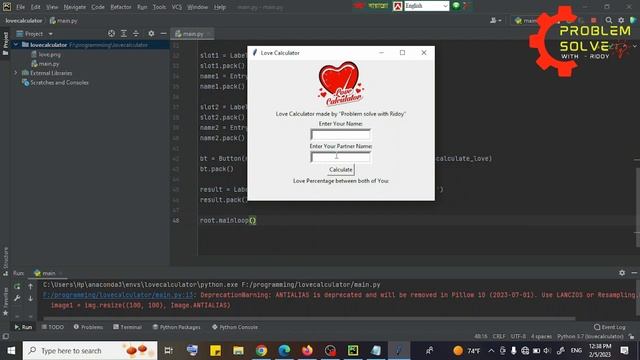Open the Python Console tab
Screen dimensions: 640x360
pos(235,327)
